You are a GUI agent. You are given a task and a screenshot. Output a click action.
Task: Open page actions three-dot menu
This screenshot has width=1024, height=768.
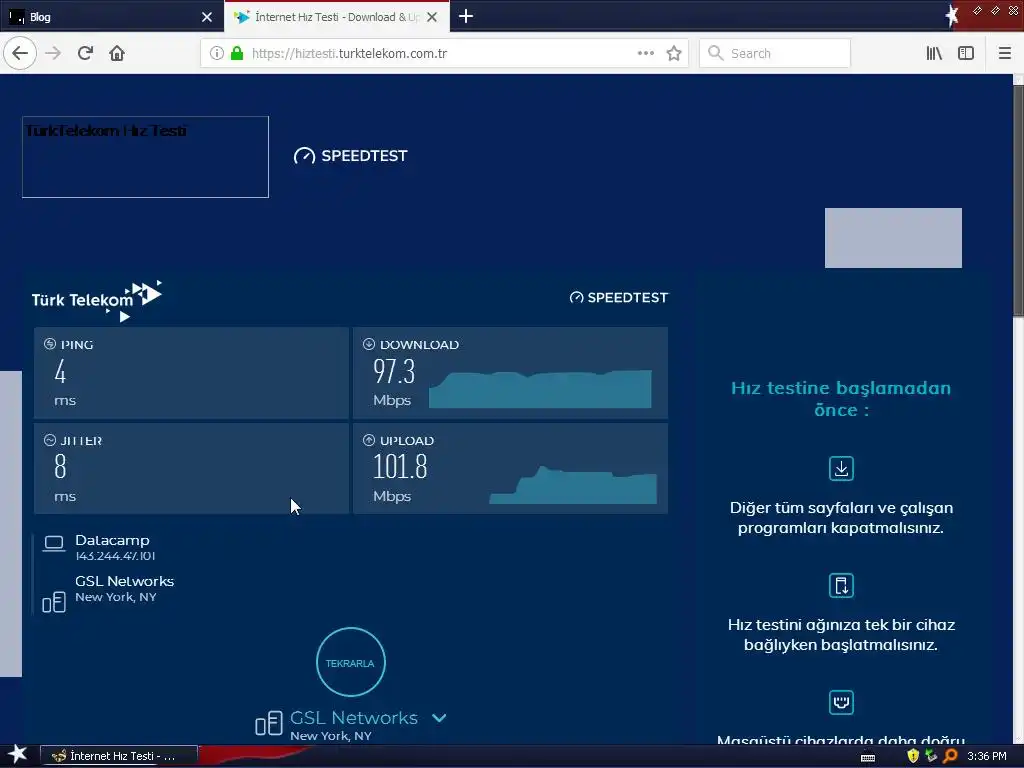click(645, 53)
